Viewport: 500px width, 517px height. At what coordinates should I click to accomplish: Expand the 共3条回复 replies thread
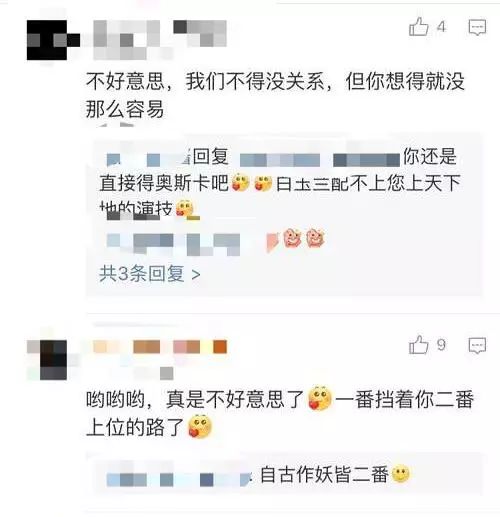(x=150, y=274)
